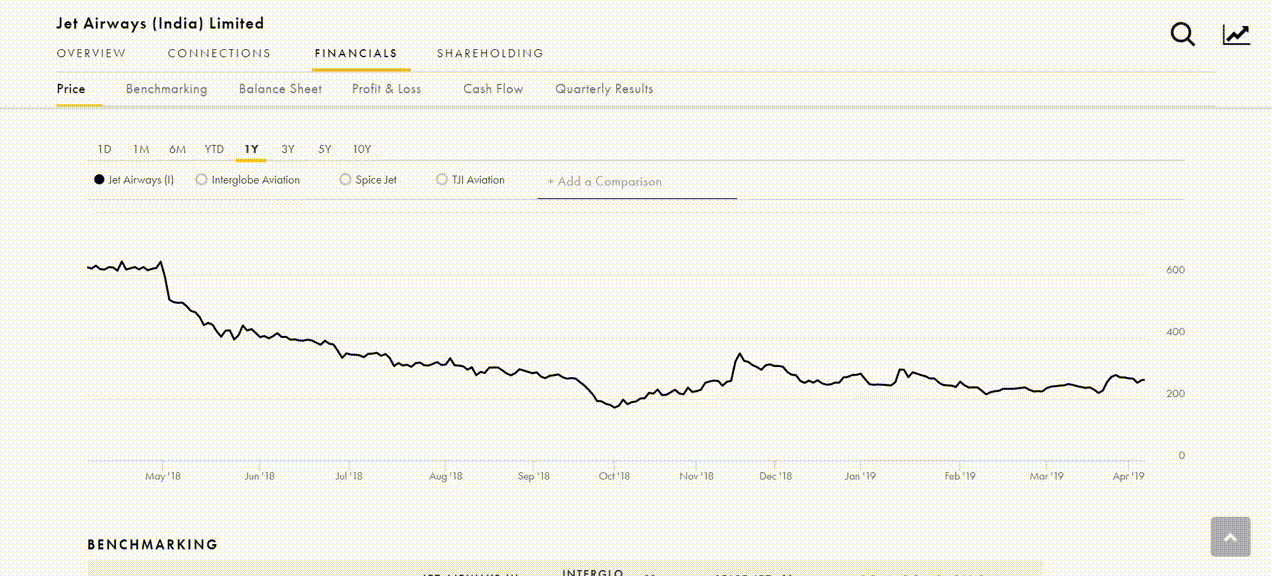
Task: Open the Connections tab
Action: (219, 53)
